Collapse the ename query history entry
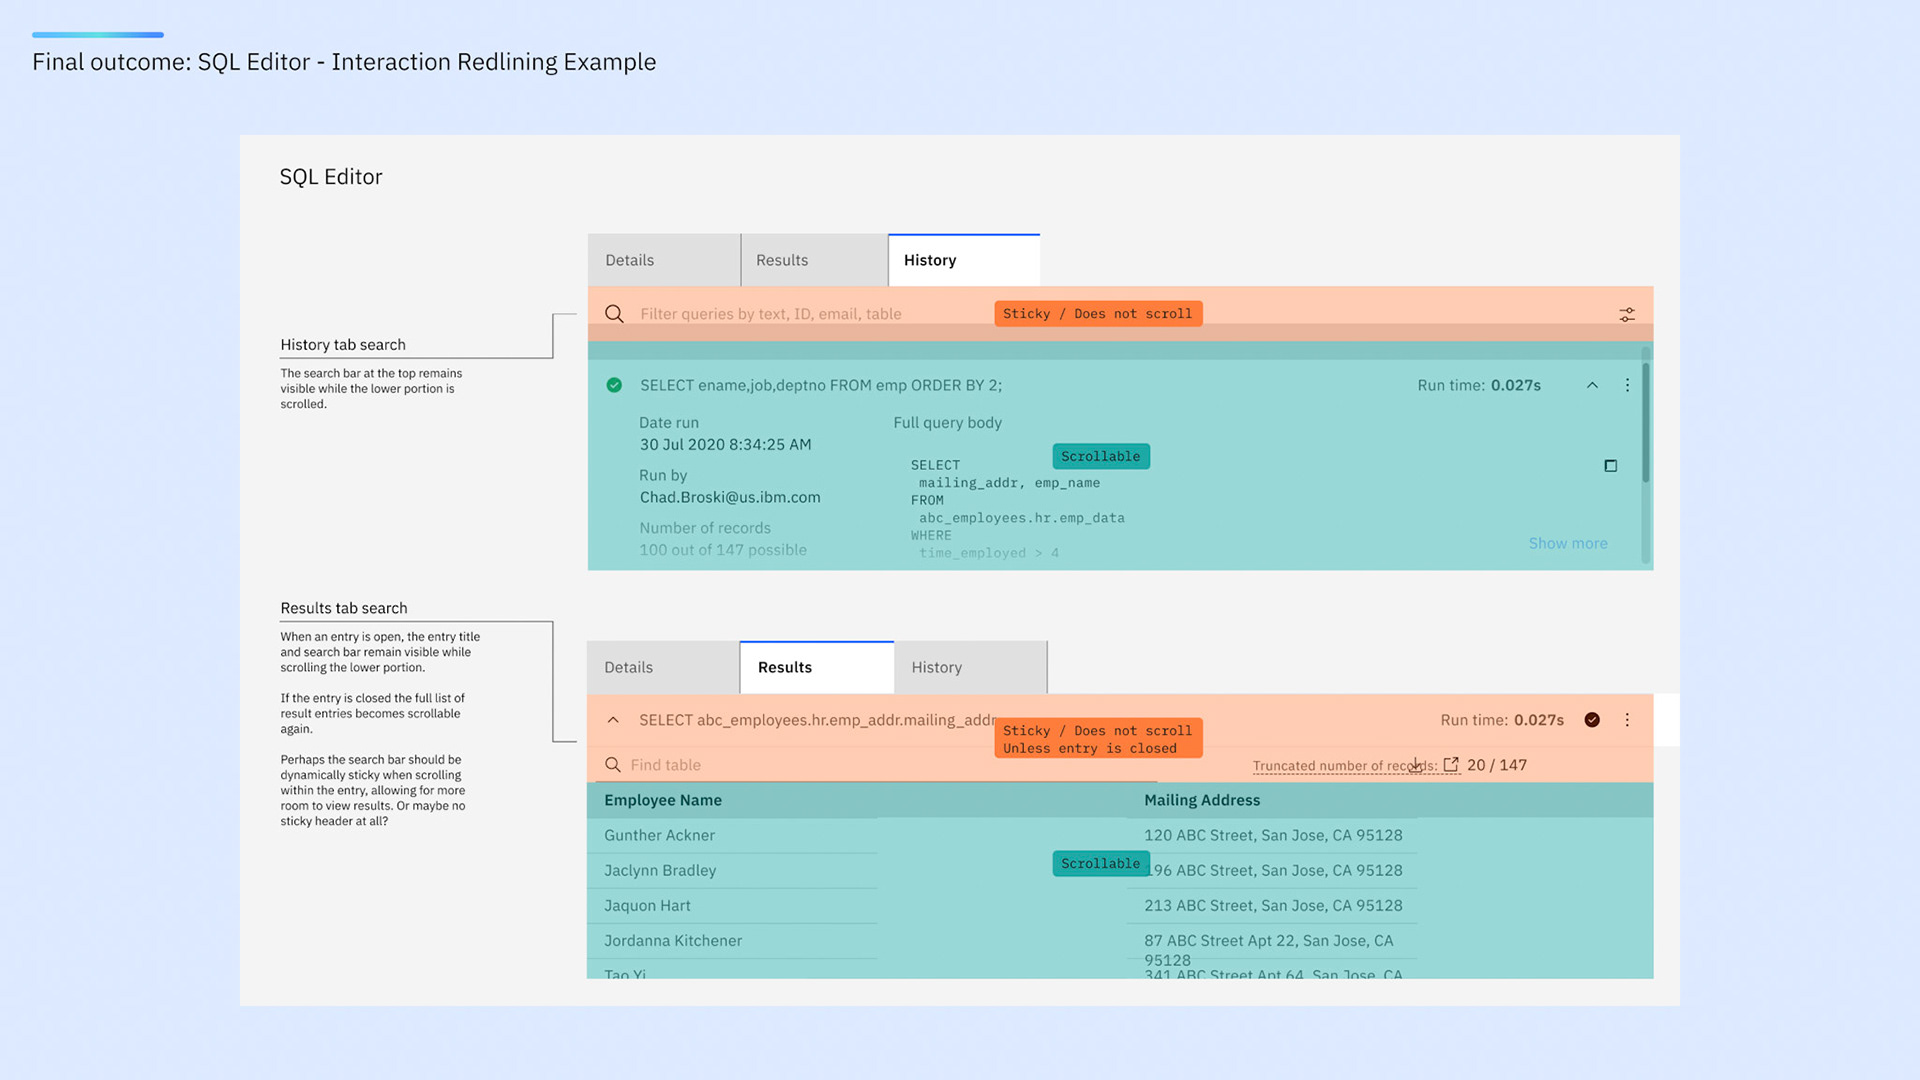This screenshot has height=1080, width=1920. point(1592,385)
